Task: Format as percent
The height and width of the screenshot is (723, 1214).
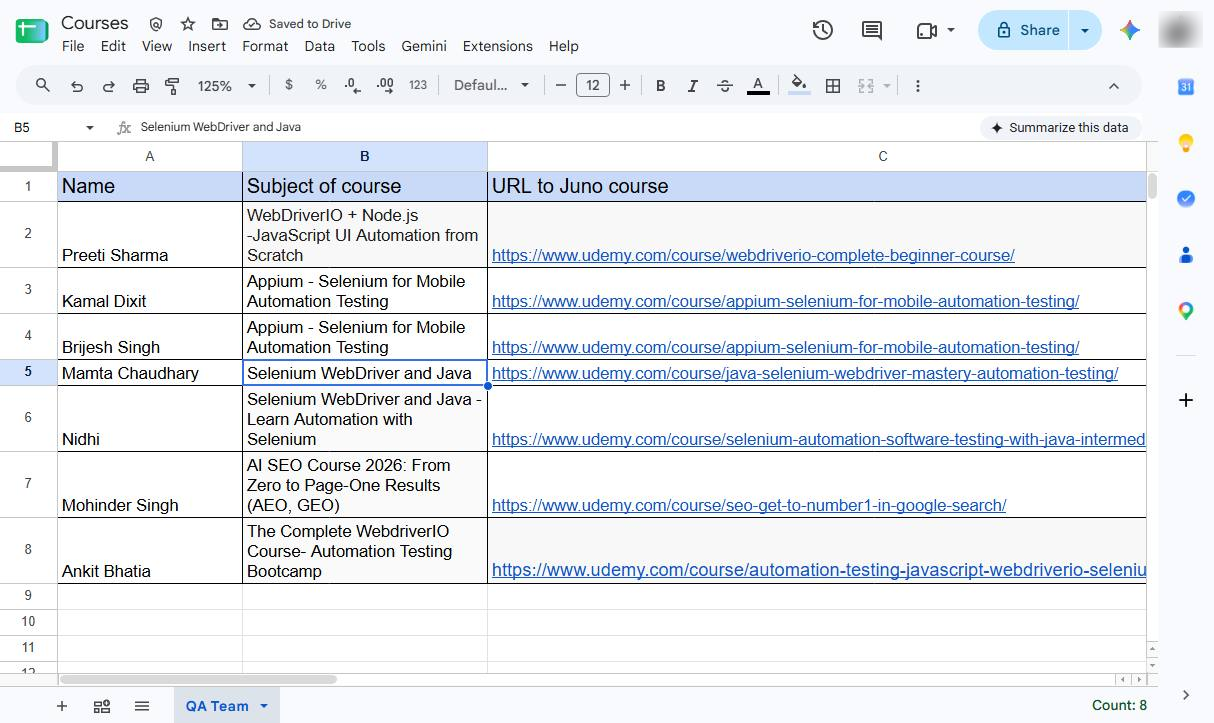Action: 321,85
